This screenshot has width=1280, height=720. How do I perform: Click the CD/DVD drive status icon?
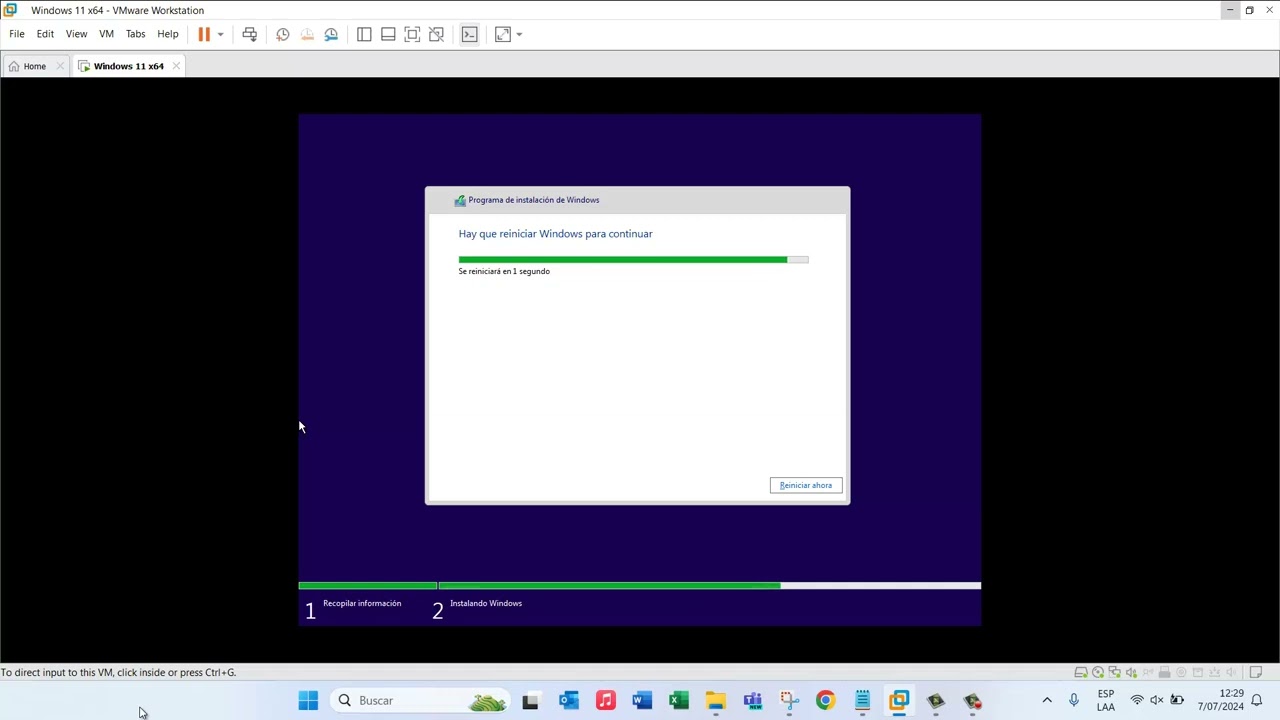pyautogui.click(x=1098, y=672)
